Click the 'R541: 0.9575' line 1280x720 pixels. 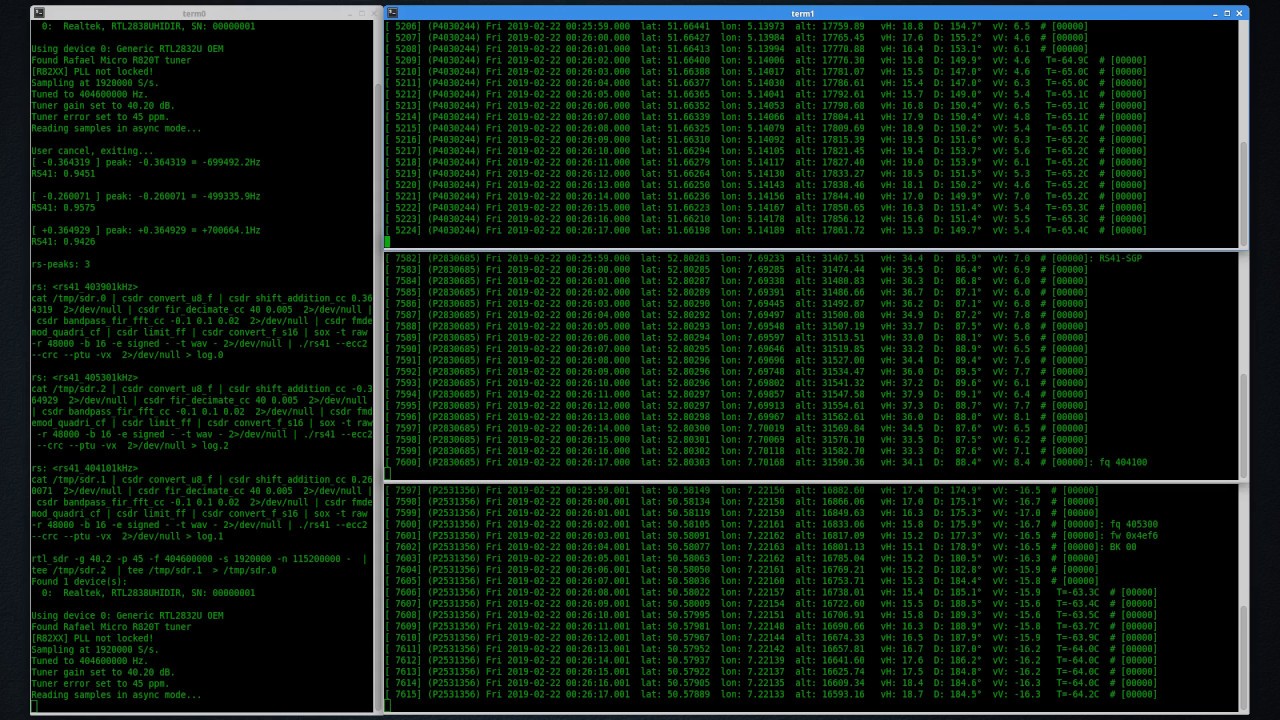pyautogui.click(x=63, y=207)
